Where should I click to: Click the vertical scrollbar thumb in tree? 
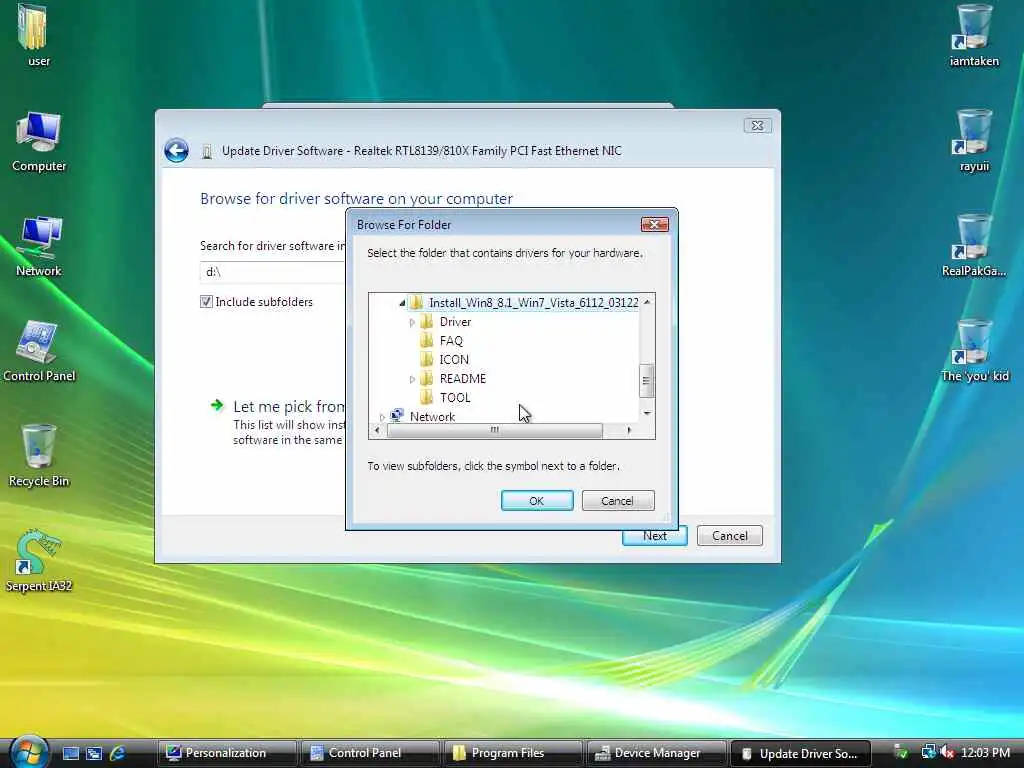coord(647,381)
